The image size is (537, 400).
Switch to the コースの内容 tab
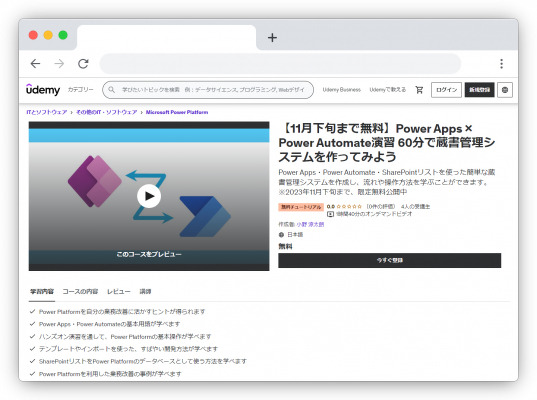80,291
